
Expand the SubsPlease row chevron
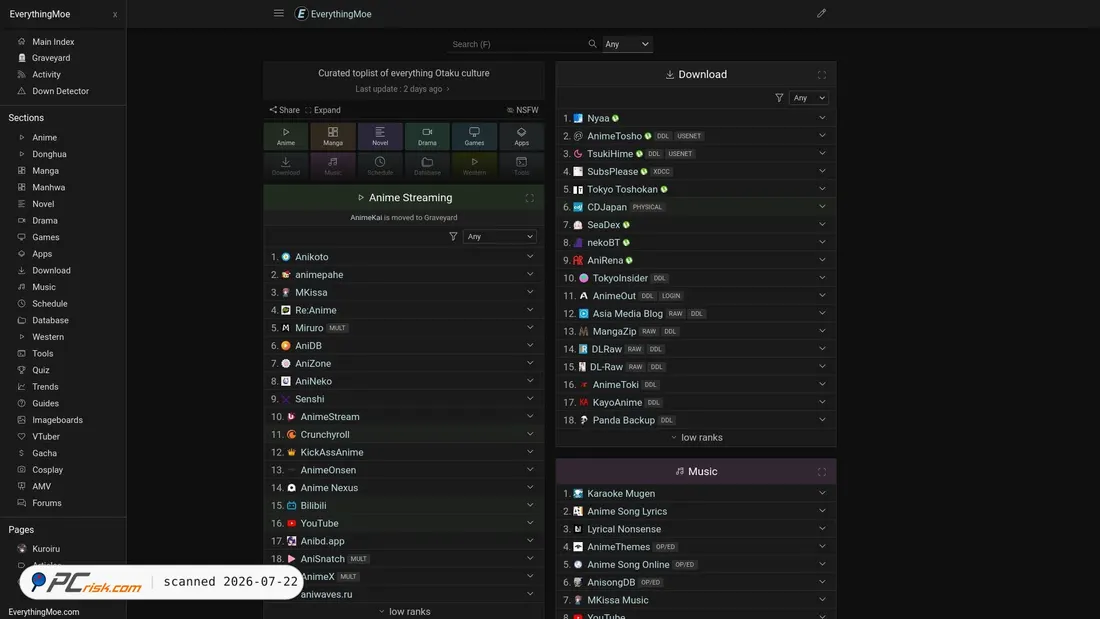point(821,171)
